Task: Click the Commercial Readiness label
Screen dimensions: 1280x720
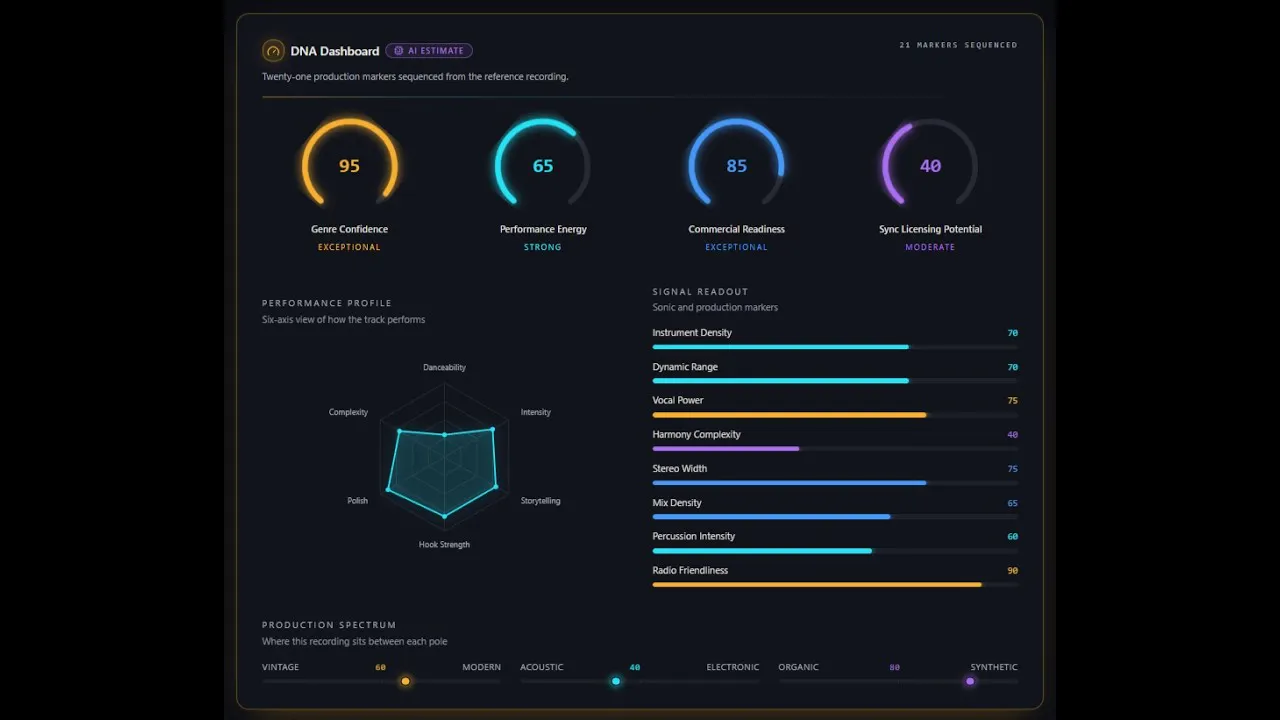Action: click(x=737, y=229)
